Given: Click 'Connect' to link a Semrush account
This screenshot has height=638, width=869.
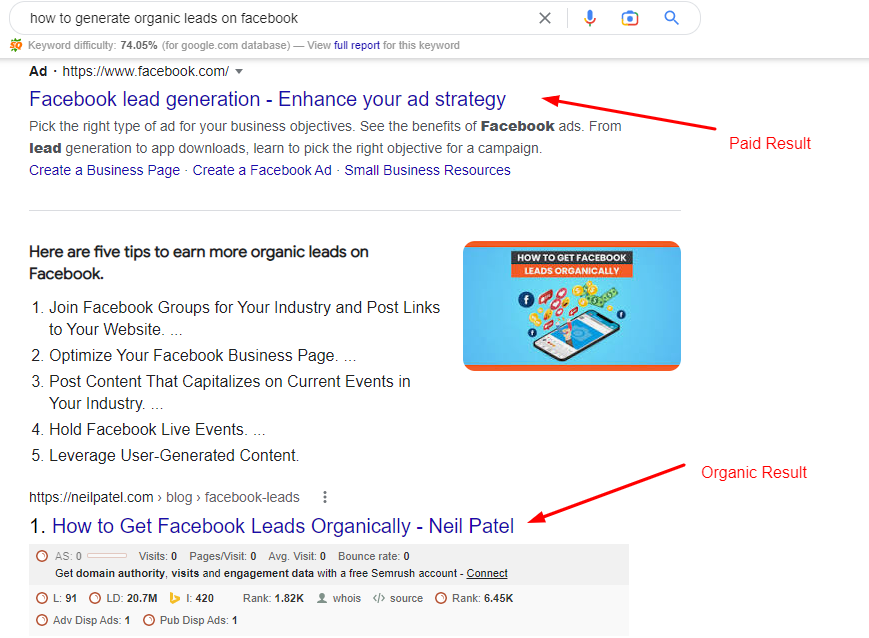Looking at the screenshot, I should 487,573.
